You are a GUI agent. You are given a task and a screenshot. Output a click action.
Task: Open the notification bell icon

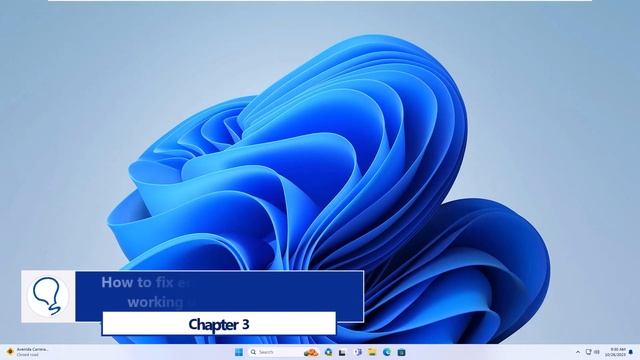point(631,352)
